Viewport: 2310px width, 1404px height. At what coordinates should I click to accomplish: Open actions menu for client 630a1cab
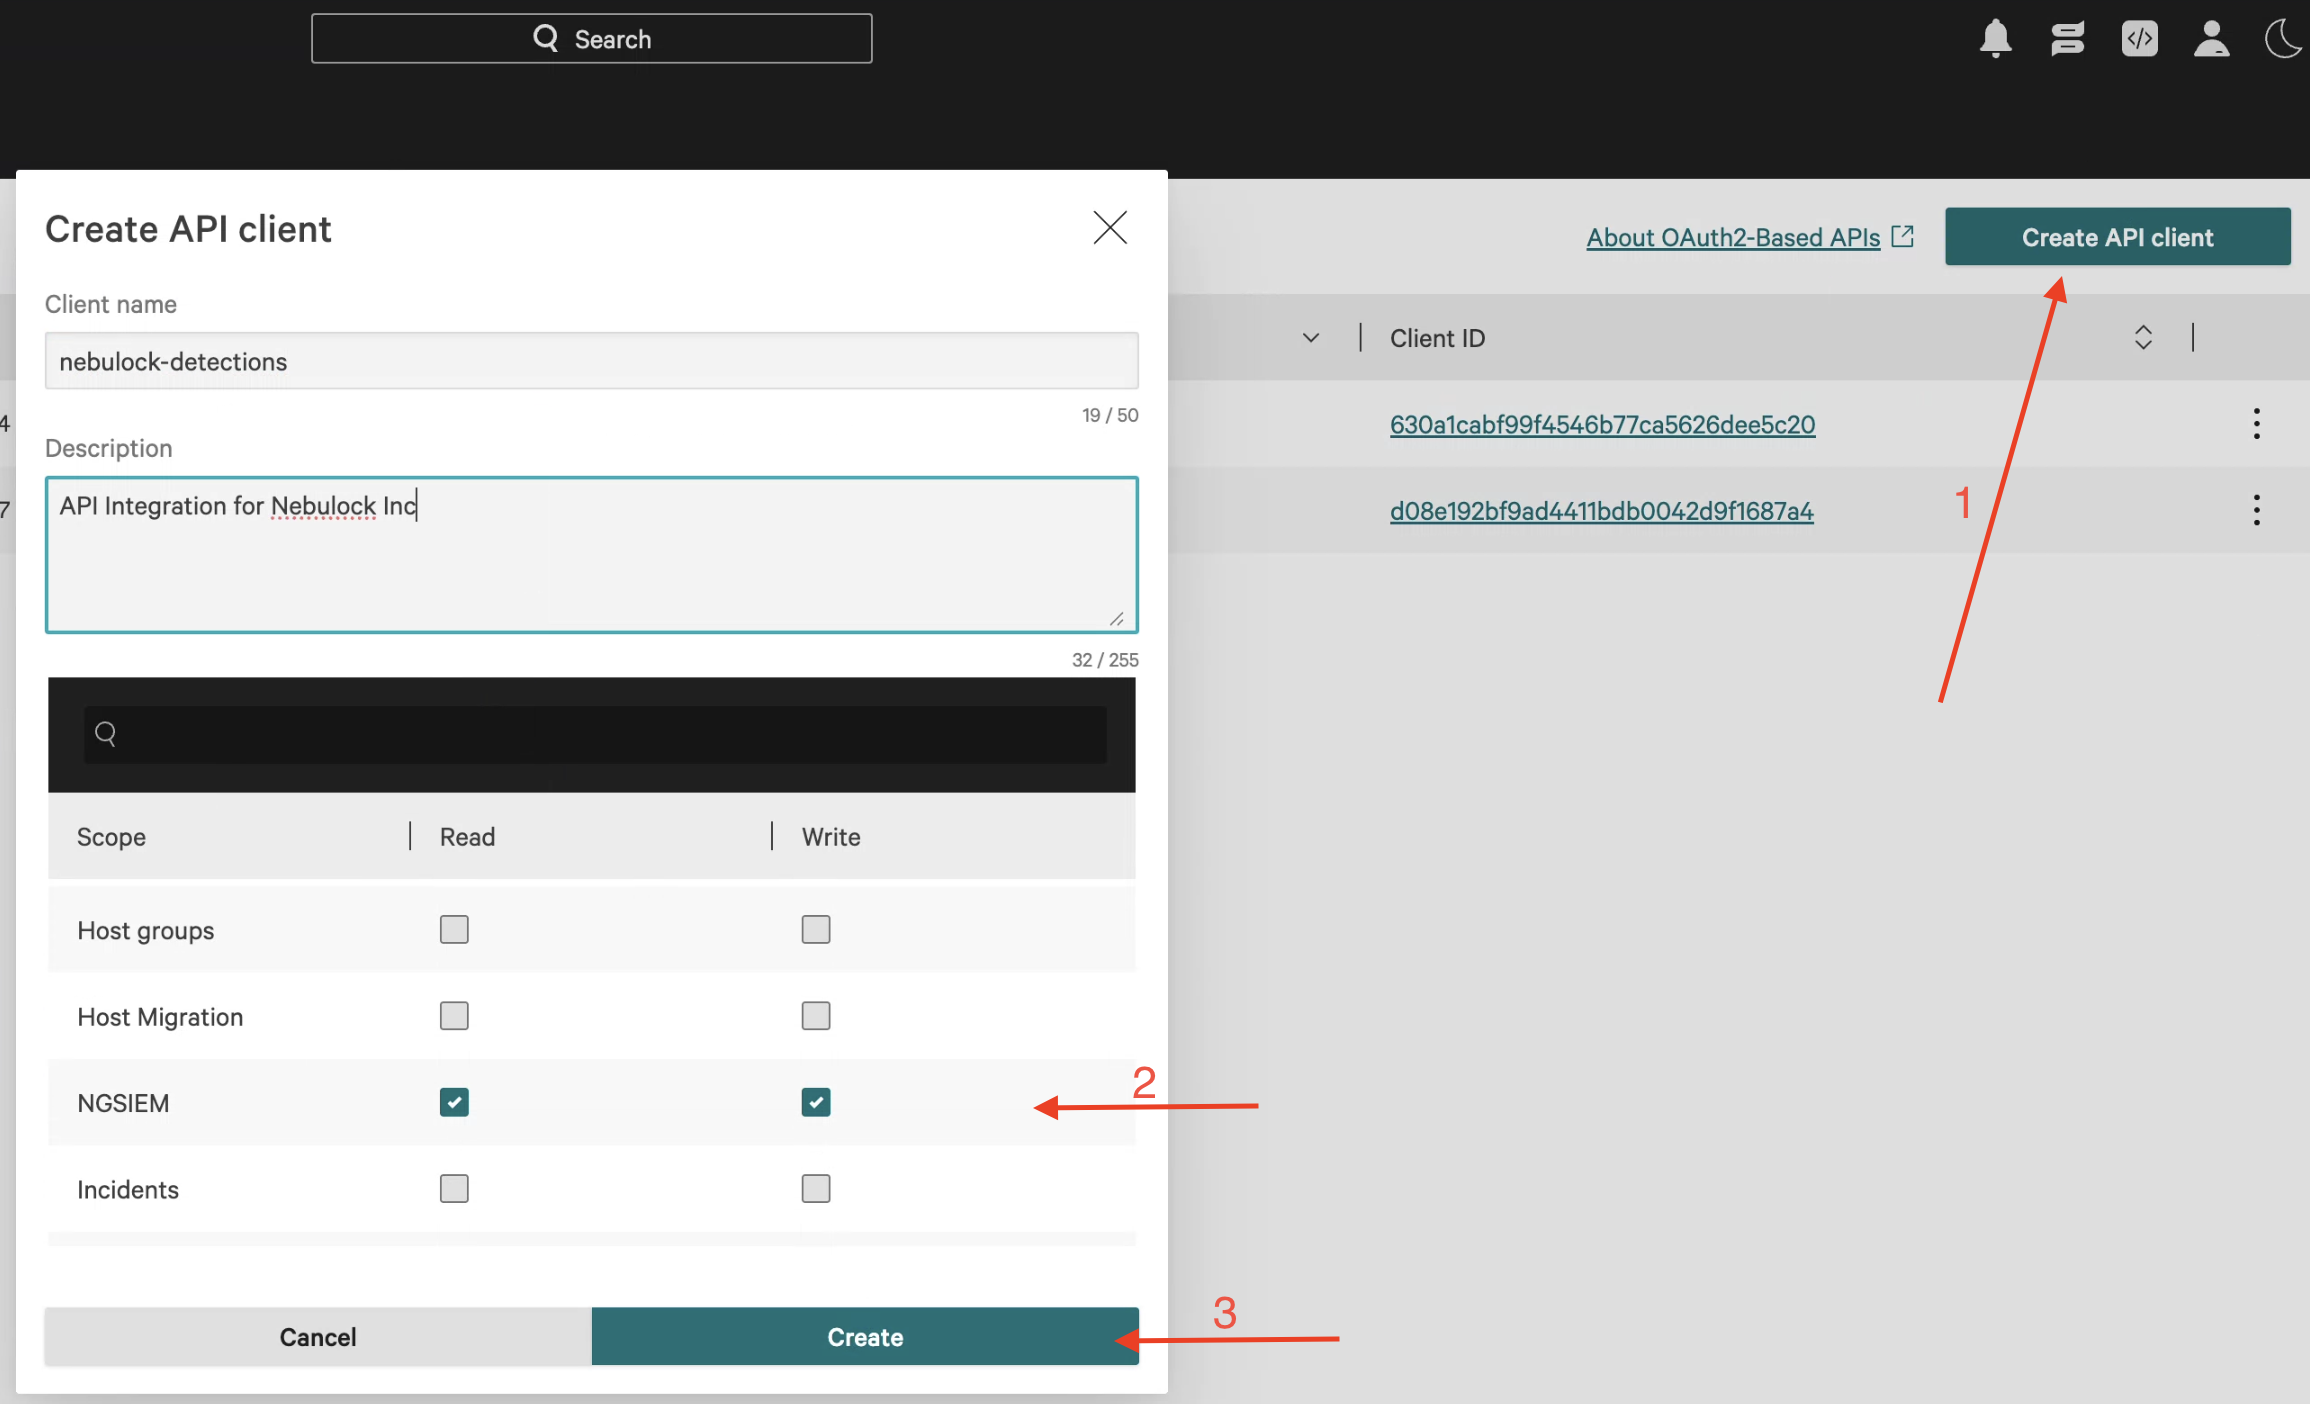coord(2256,424)
